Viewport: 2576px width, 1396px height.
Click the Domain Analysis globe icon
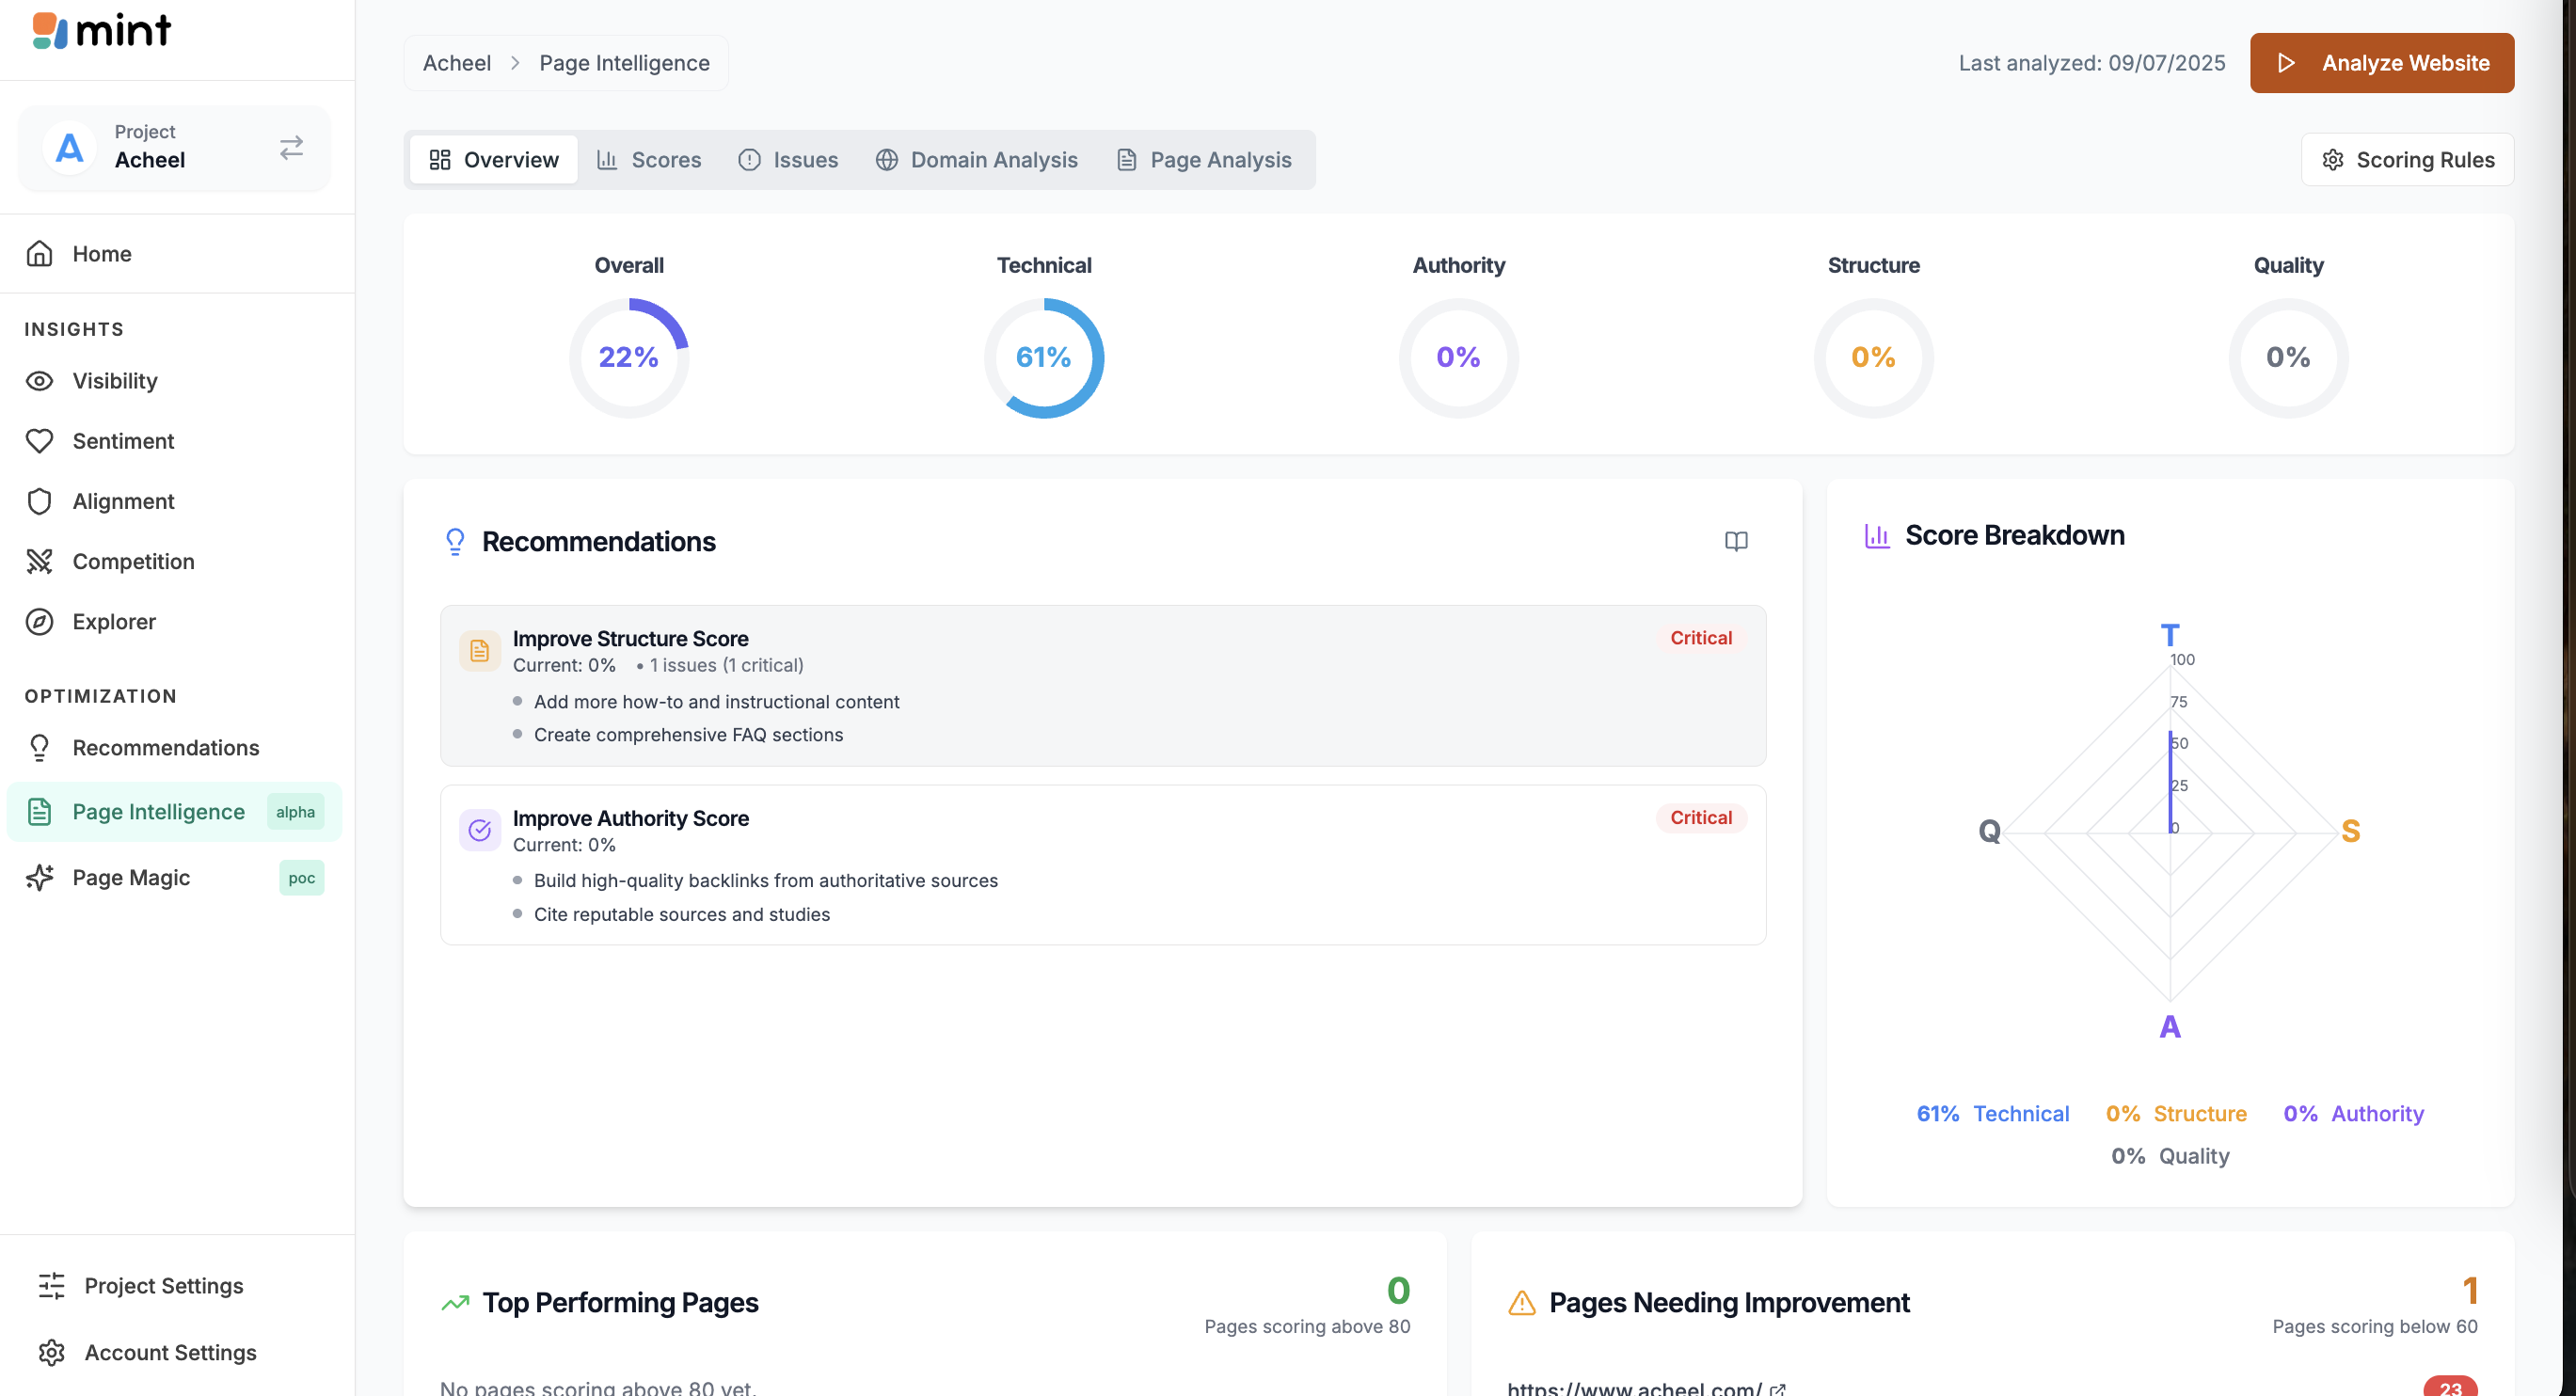coord(886,160)
